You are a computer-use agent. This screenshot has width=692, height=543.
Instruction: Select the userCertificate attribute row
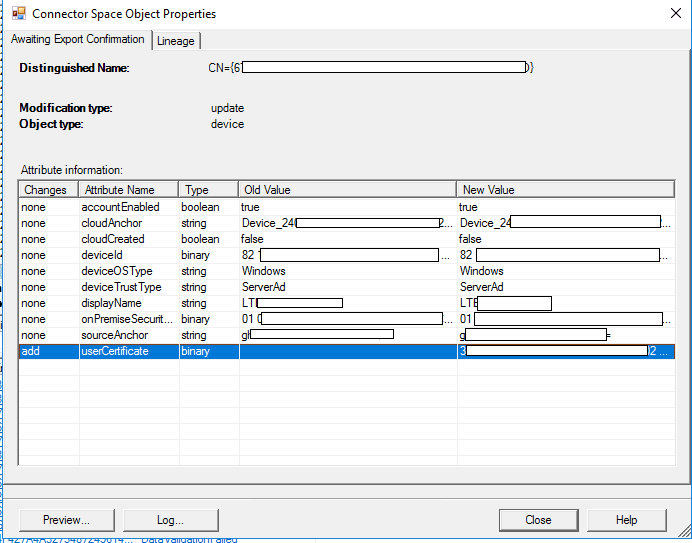pos(347,351)
